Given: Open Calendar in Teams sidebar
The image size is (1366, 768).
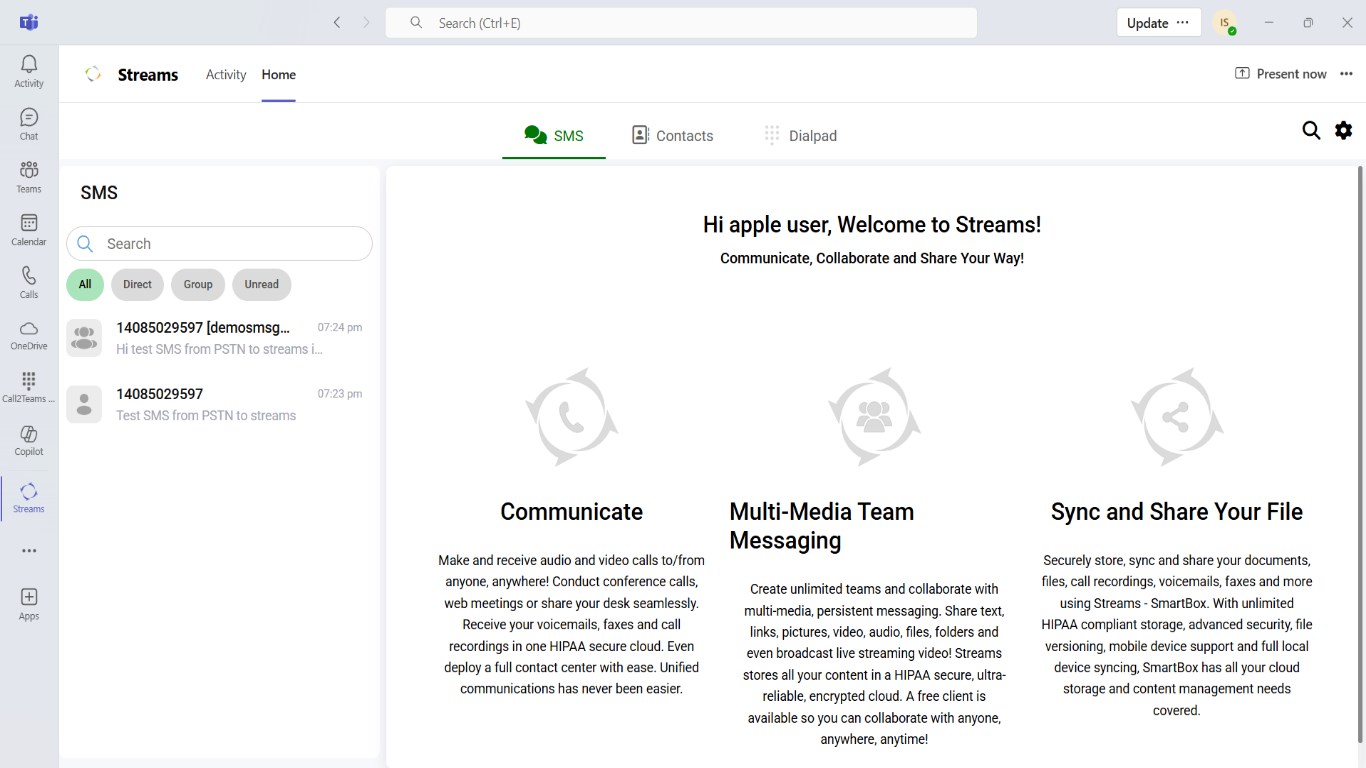Looking at the screenshot, I should click(x=29, y=230).
